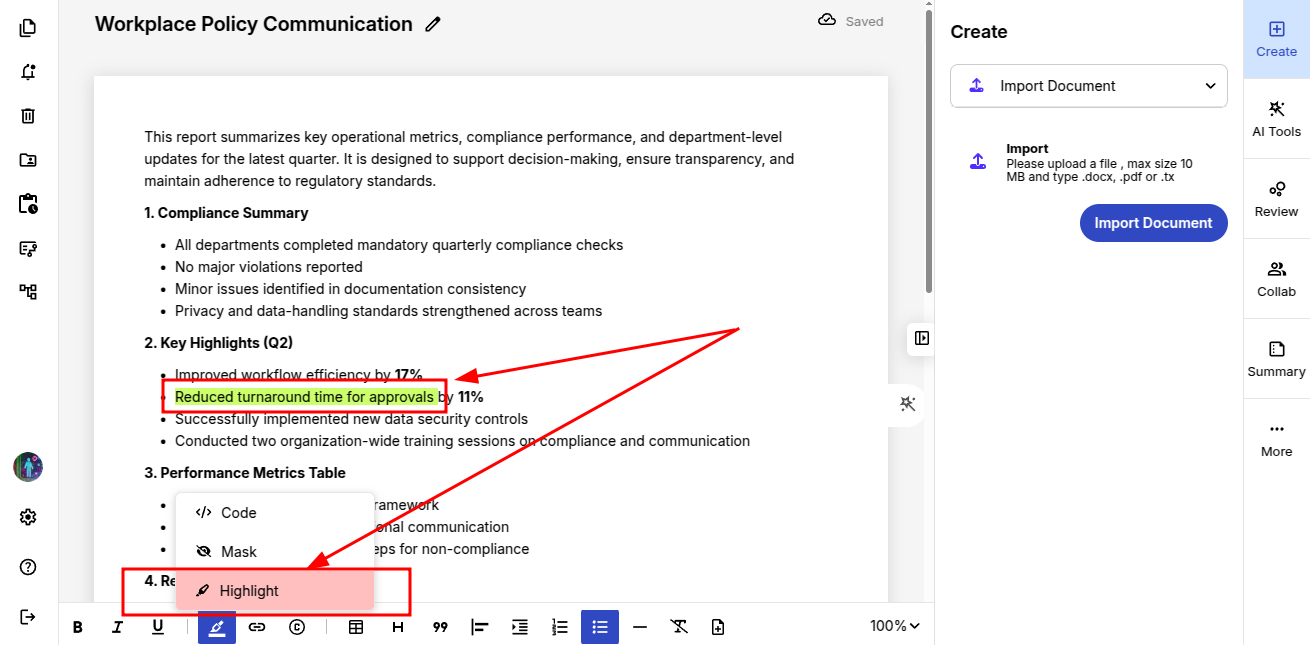Click the insert link icon

pos(257,627)
